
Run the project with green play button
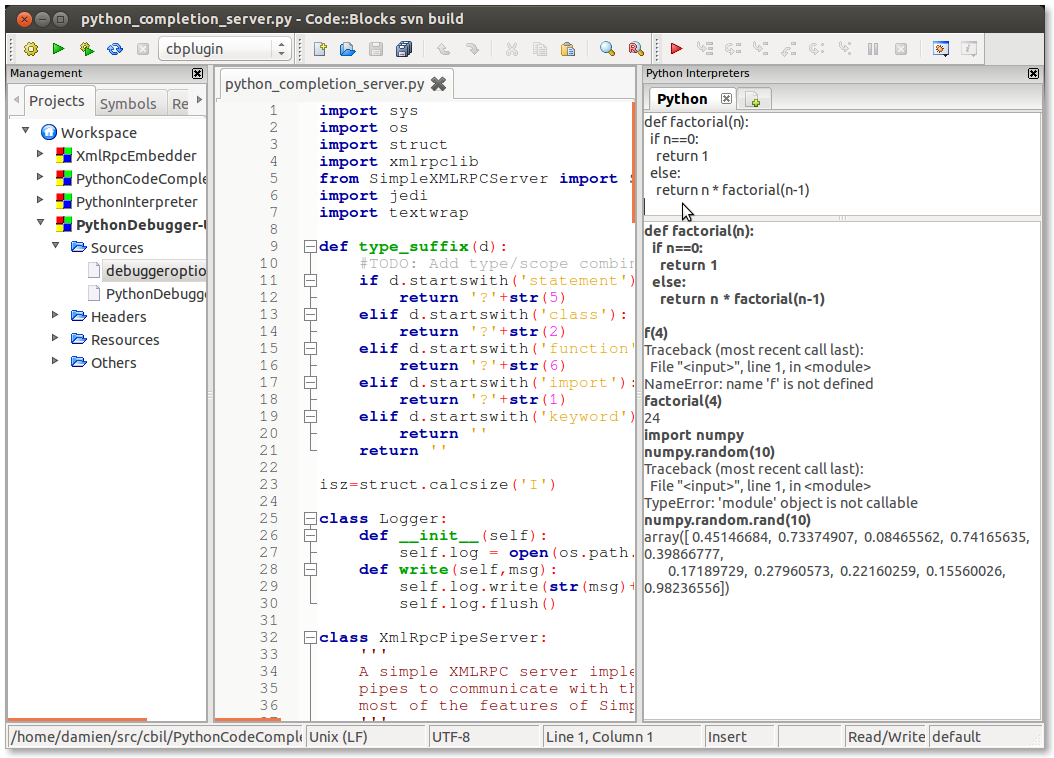[x=58, y=48]
